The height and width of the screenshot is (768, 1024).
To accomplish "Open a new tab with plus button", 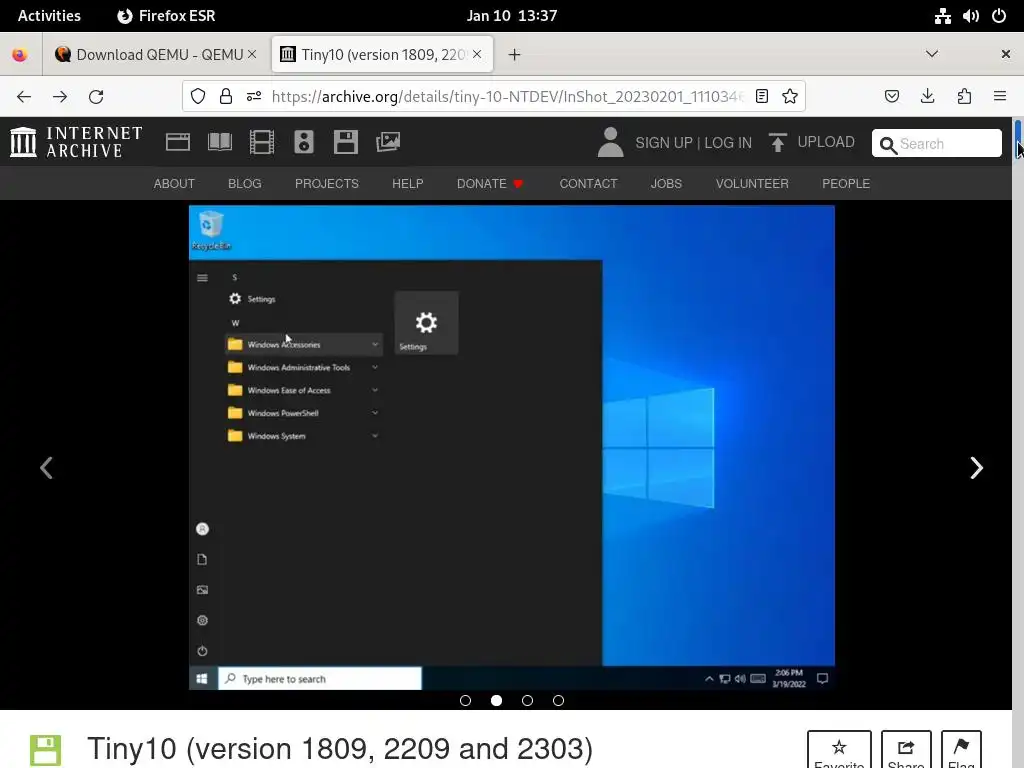I will [x=515, y=55].
